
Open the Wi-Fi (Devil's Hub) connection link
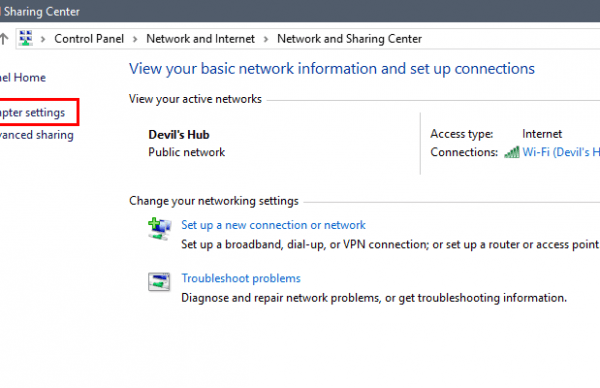click(561, 152)
